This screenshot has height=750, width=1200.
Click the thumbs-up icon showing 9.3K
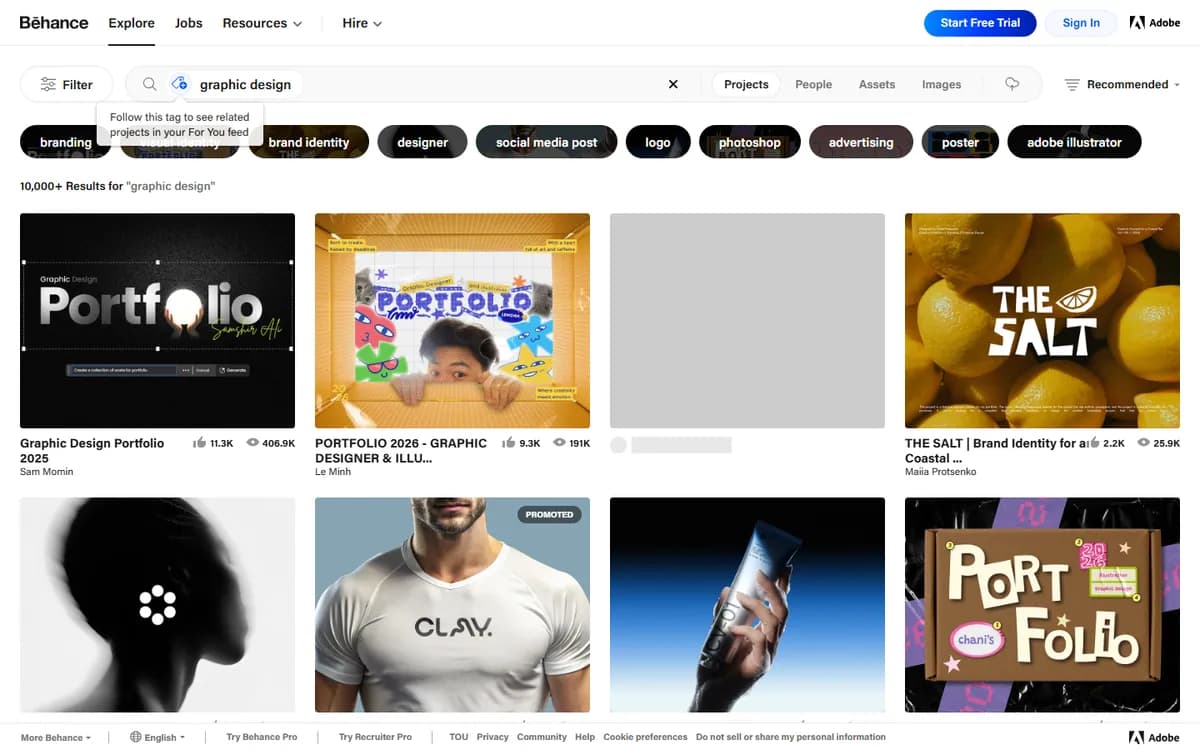coord(509,443)
